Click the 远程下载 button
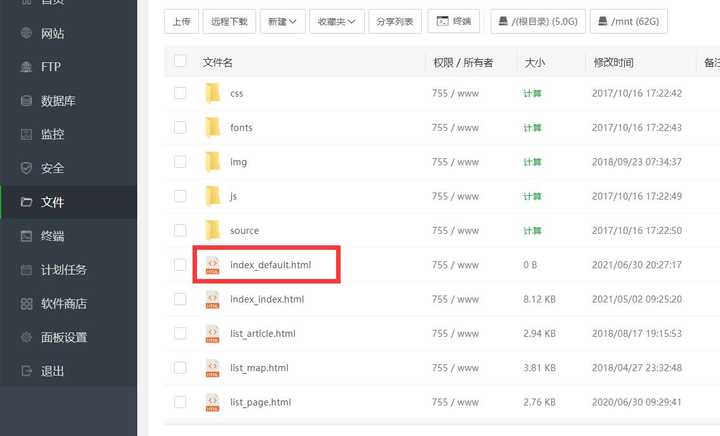 point(230,22)
